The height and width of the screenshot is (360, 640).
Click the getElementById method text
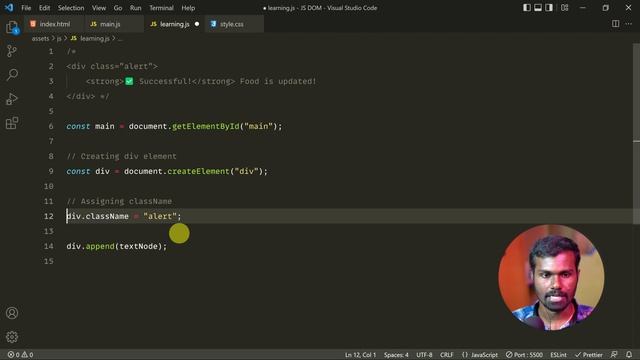click(x=206, y=126)
